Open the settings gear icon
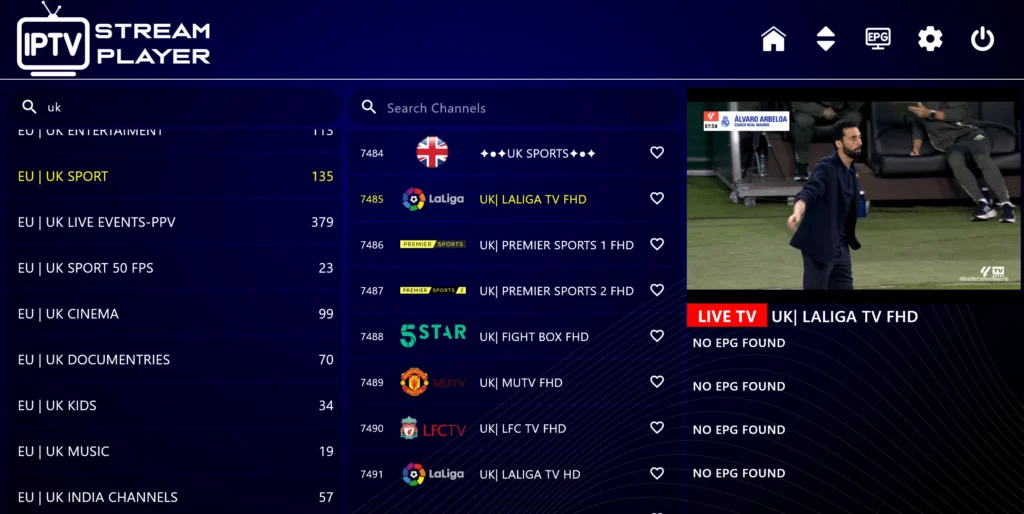The height and width of the screenshot is (514, 1024). point(930,39)
